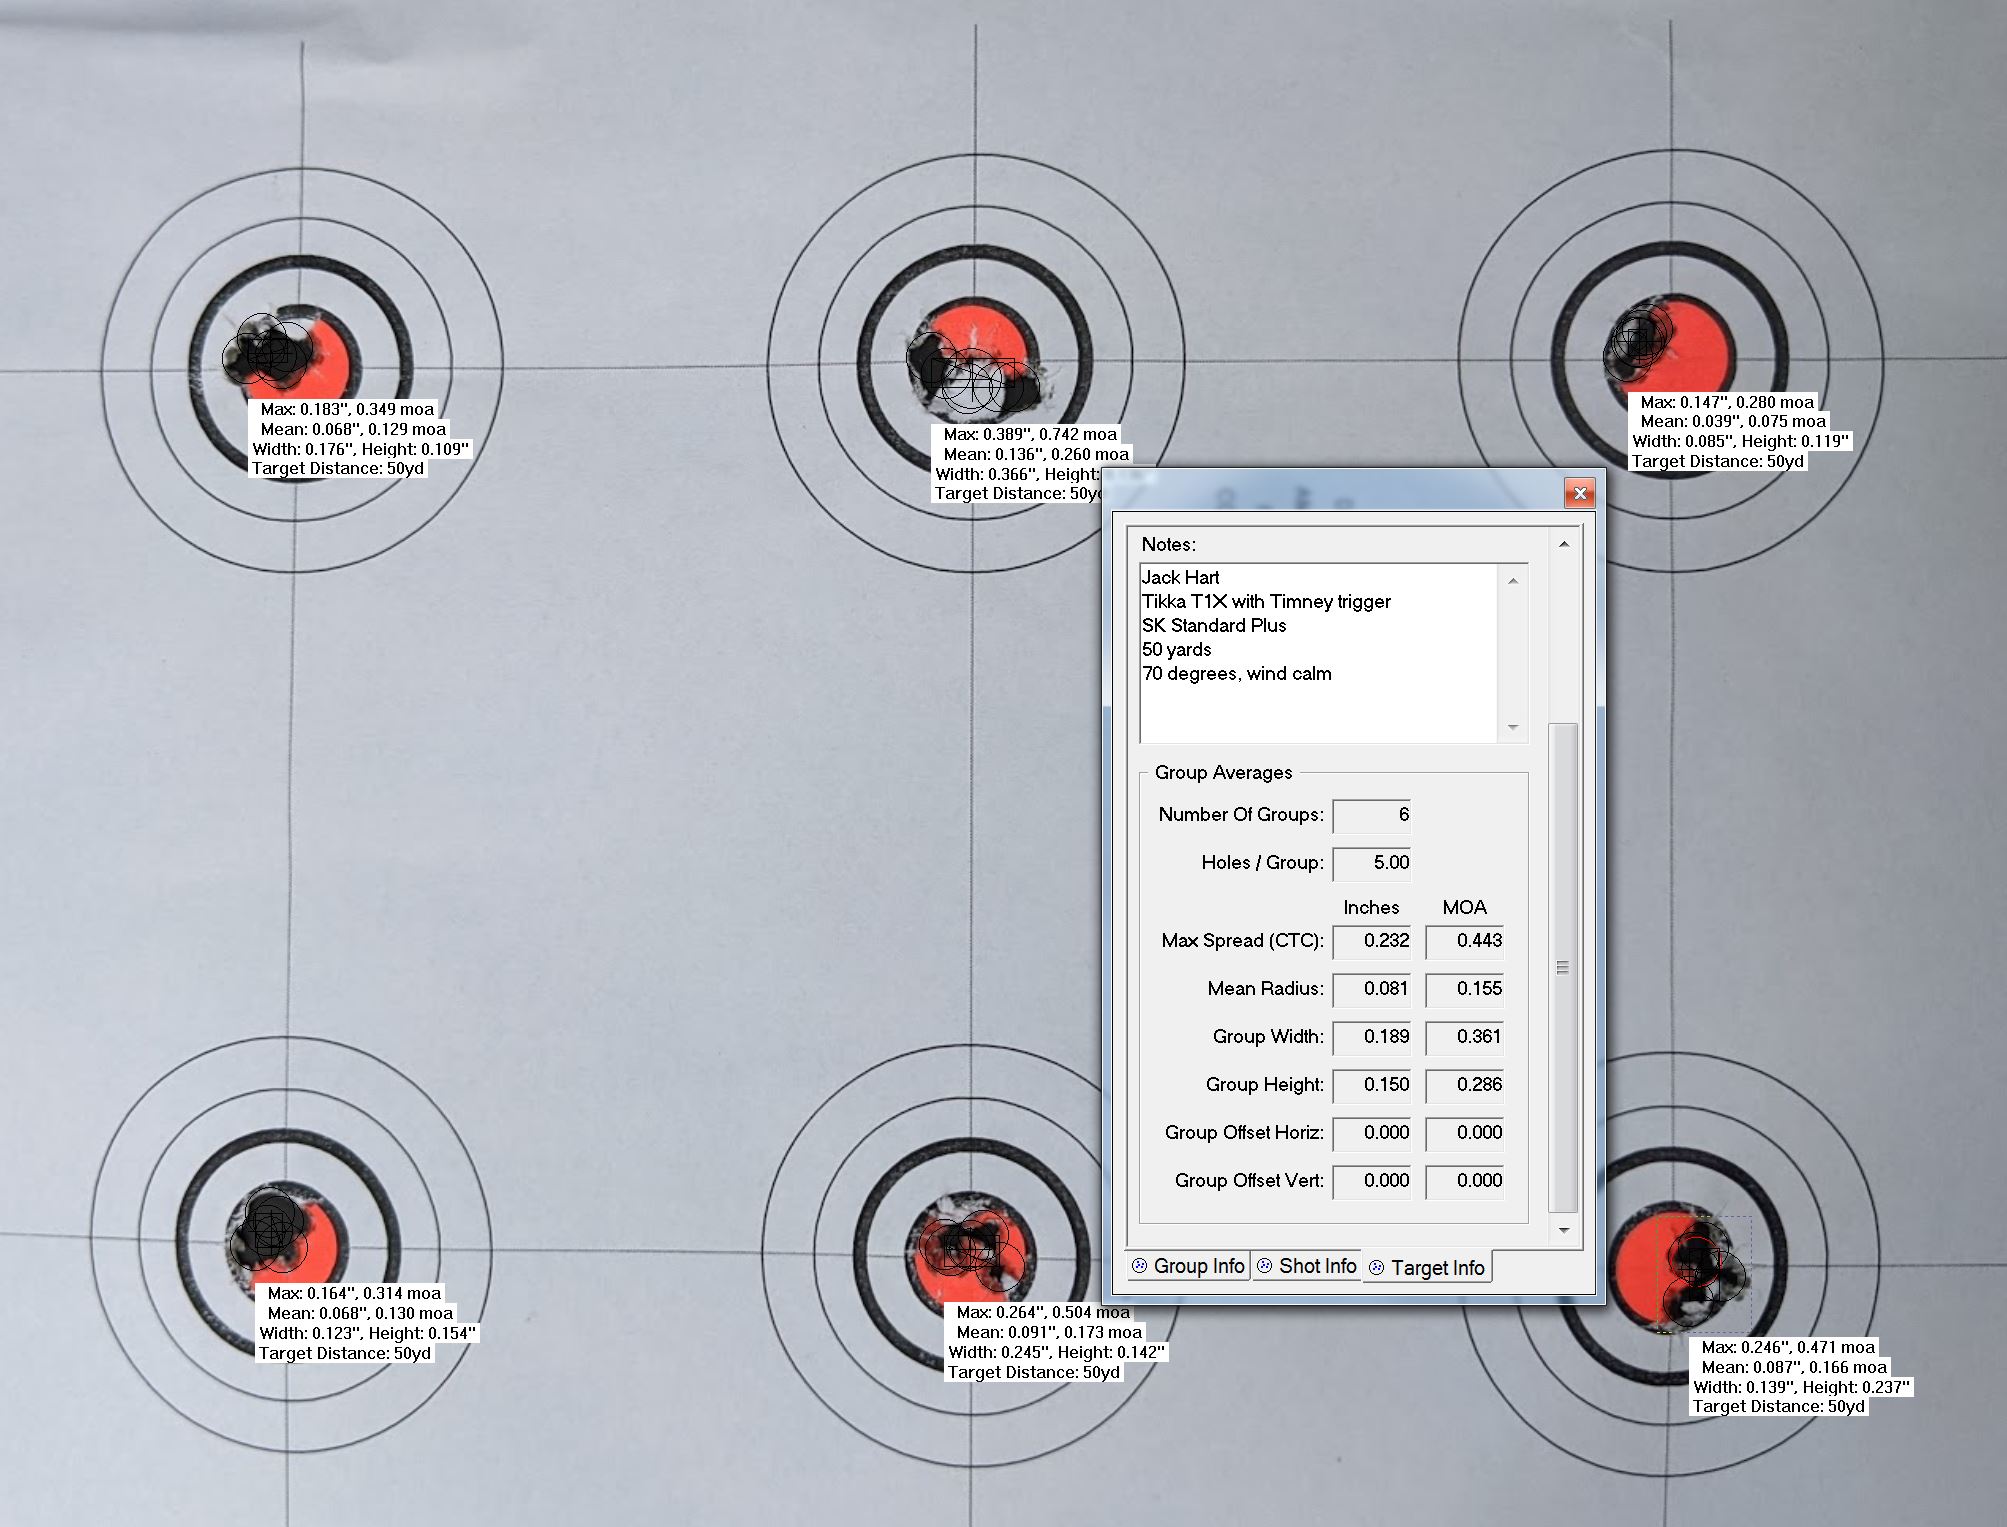Click the '50 yards' note line
The width and height of the screenshot is (2007, 1527).
click(x=1177, y=650)
